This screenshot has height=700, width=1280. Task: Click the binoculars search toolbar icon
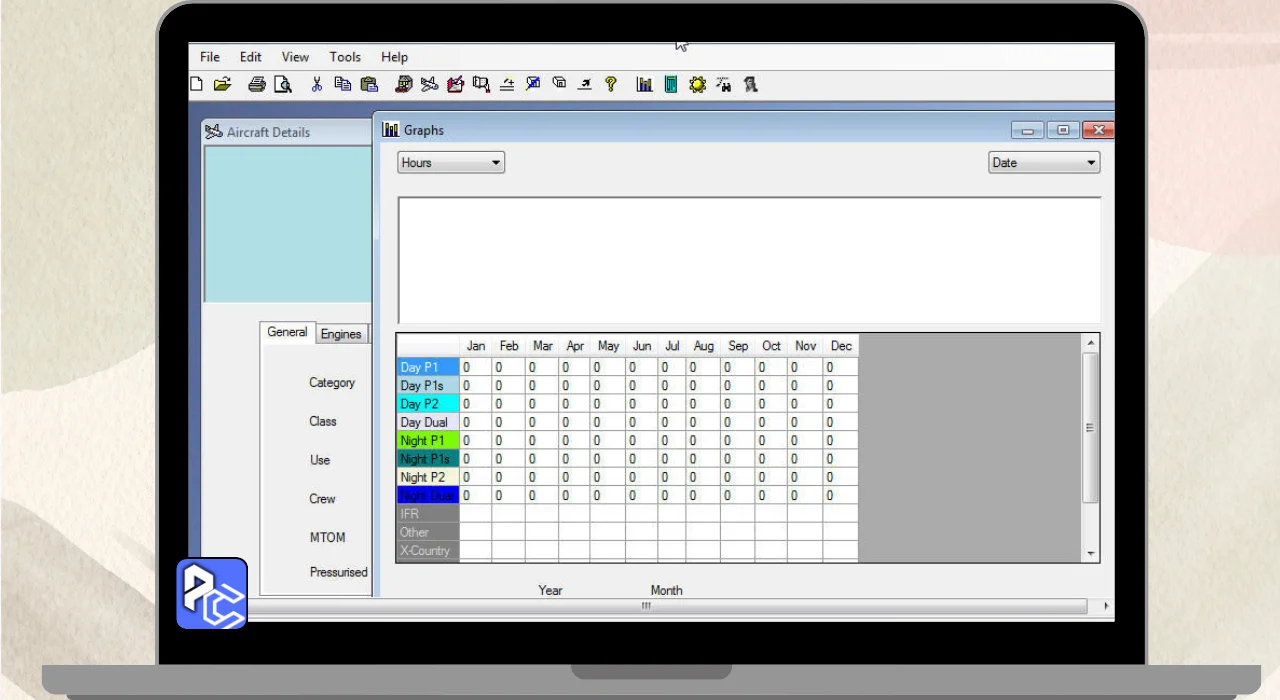724,85
